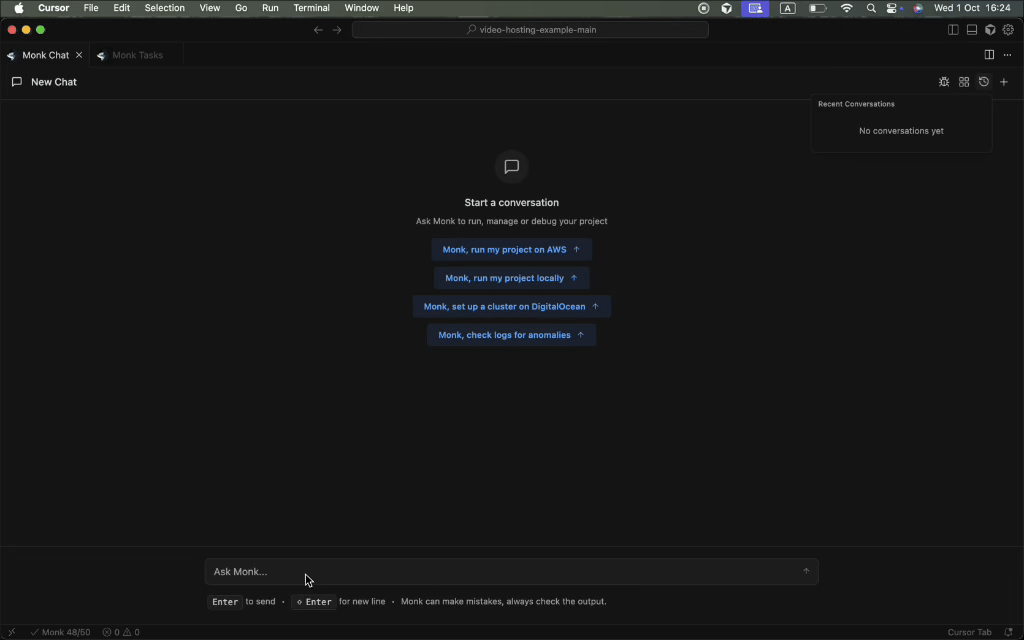Click the date and time Wed 1 Oct
The image size is (1024, 640).
(972, 8)
